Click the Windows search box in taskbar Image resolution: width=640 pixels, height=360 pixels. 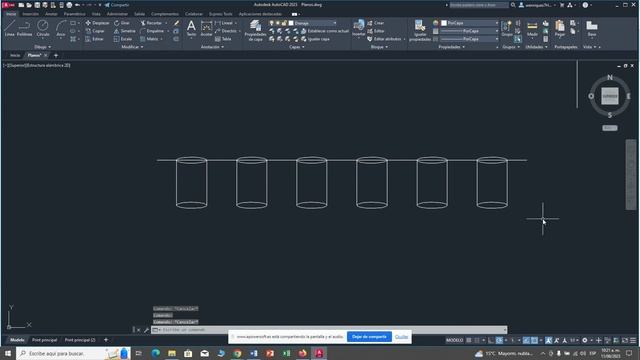pyautogui.click(x=73, y=353)
